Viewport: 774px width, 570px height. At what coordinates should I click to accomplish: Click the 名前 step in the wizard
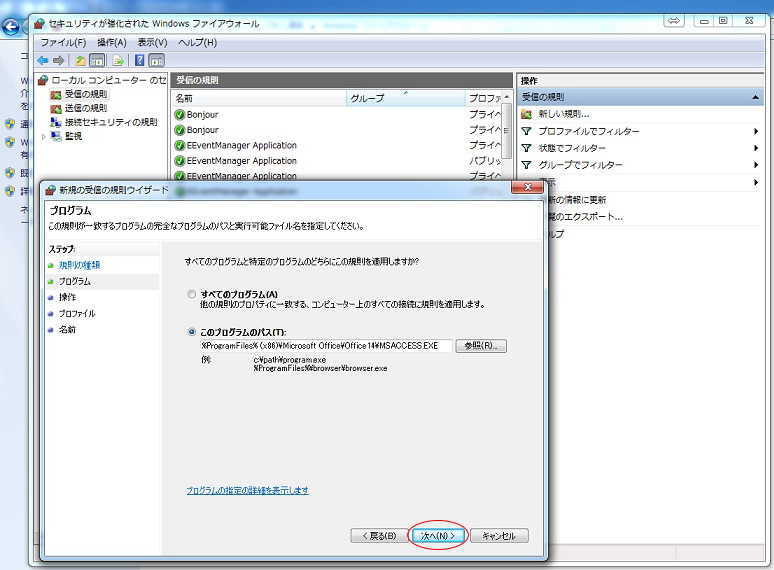[x=67, y=329]
